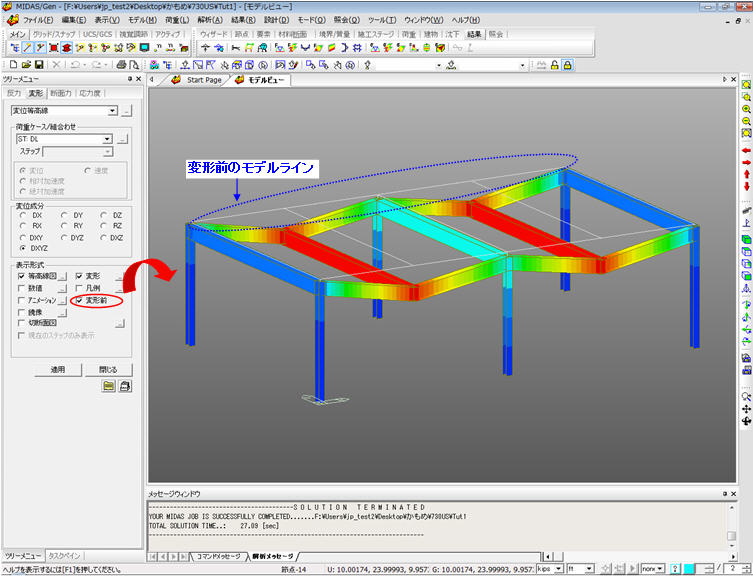
Task: Click the red down pan arrow icon
Action: tap(746, 186)
